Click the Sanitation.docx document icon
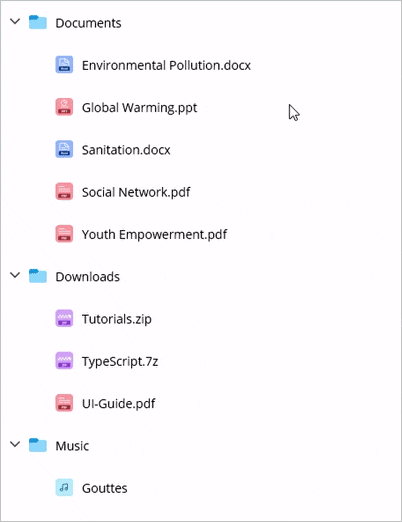402x522 pixels. click(x=64, y=149)
